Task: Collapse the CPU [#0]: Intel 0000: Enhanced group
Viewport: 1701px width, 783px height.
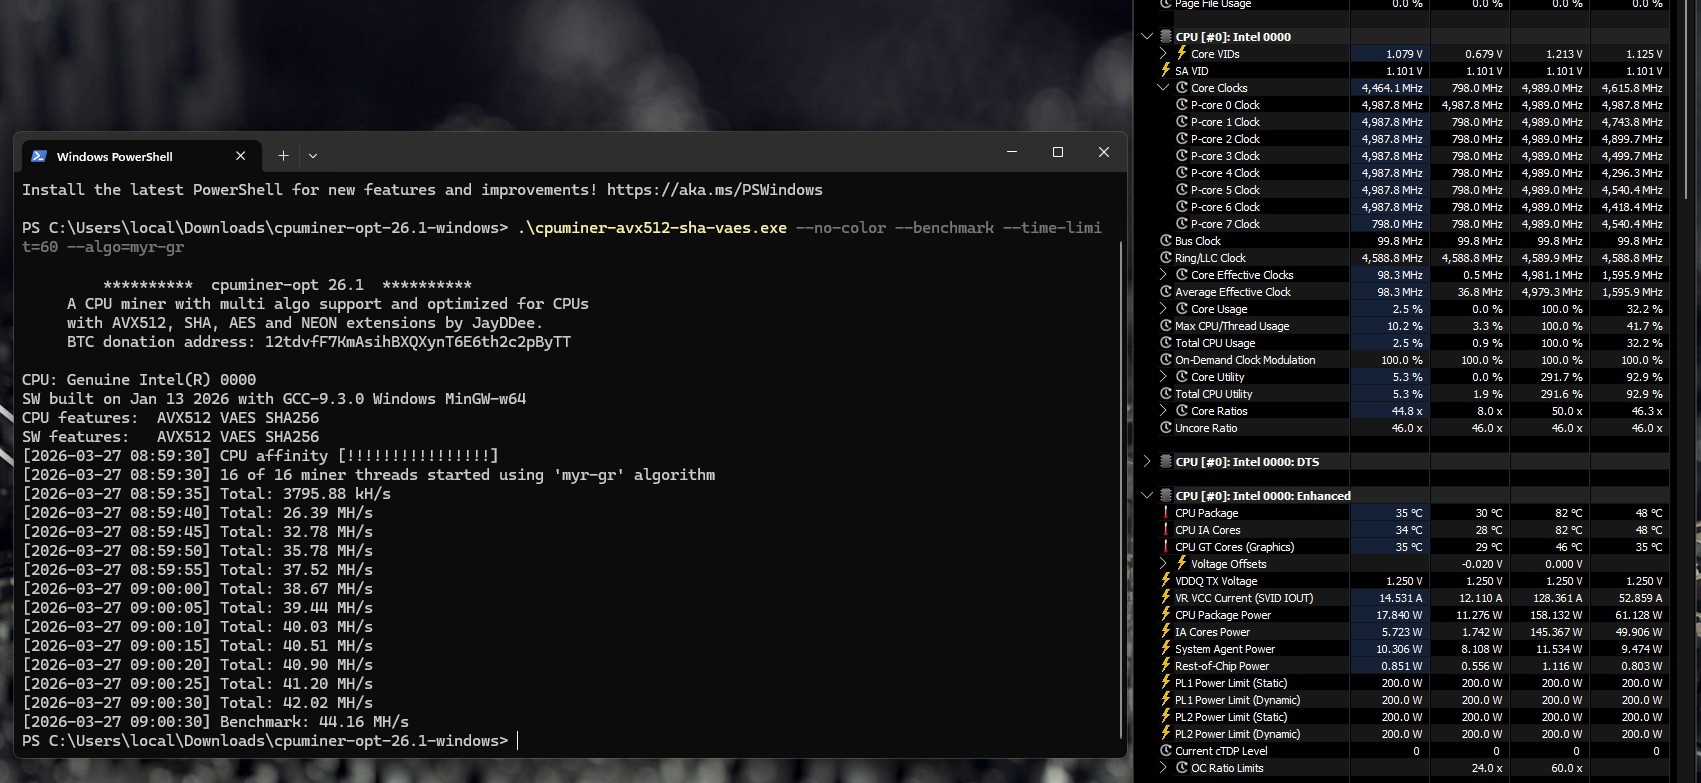Action: [x=1147, y=496]
